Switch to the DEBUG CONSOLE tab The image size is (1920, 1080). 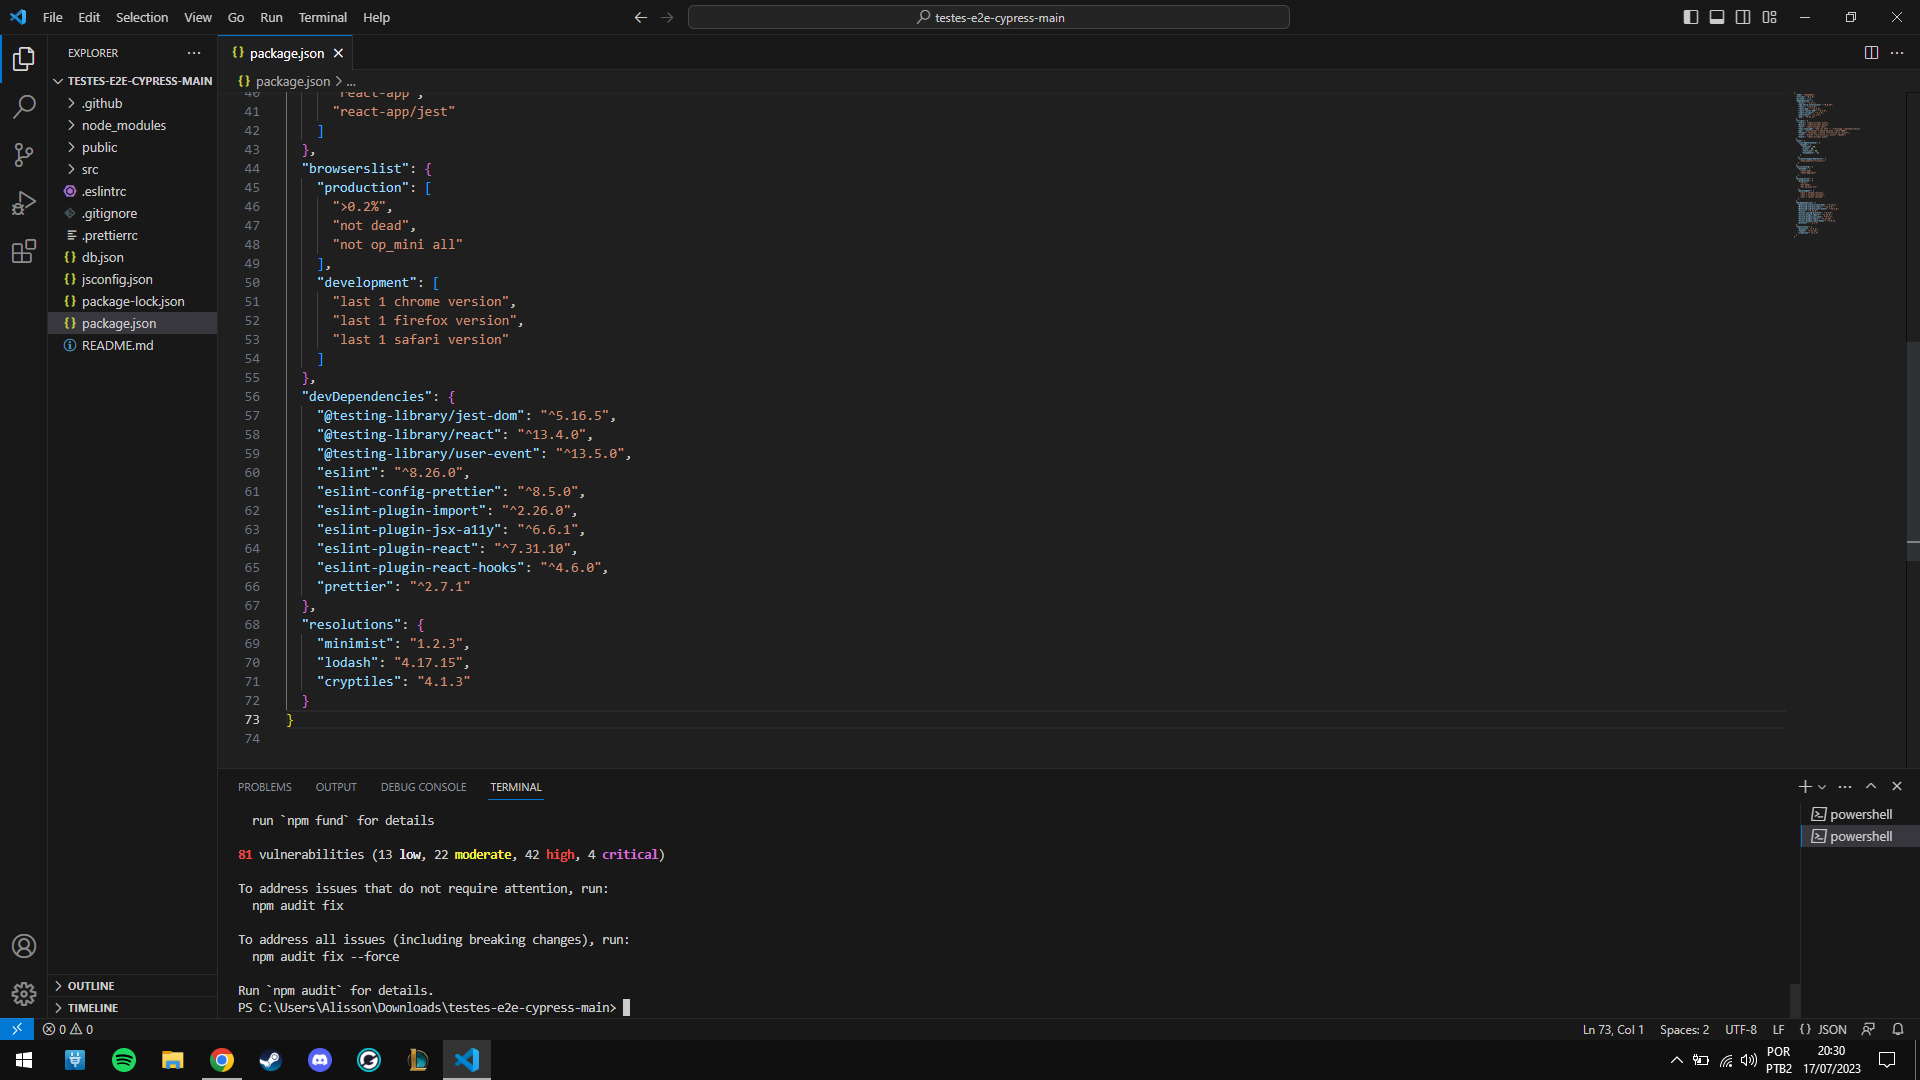(423, 787)
